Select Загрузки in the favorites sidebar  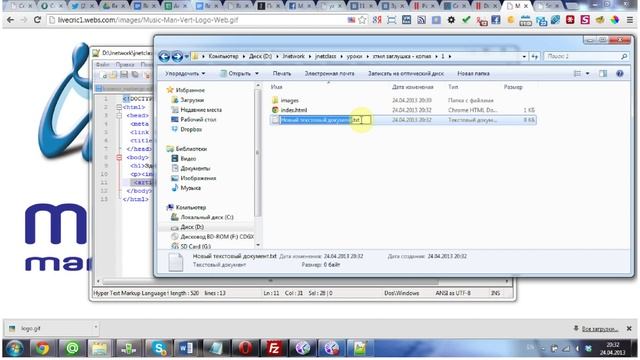(x=192, y=100)
